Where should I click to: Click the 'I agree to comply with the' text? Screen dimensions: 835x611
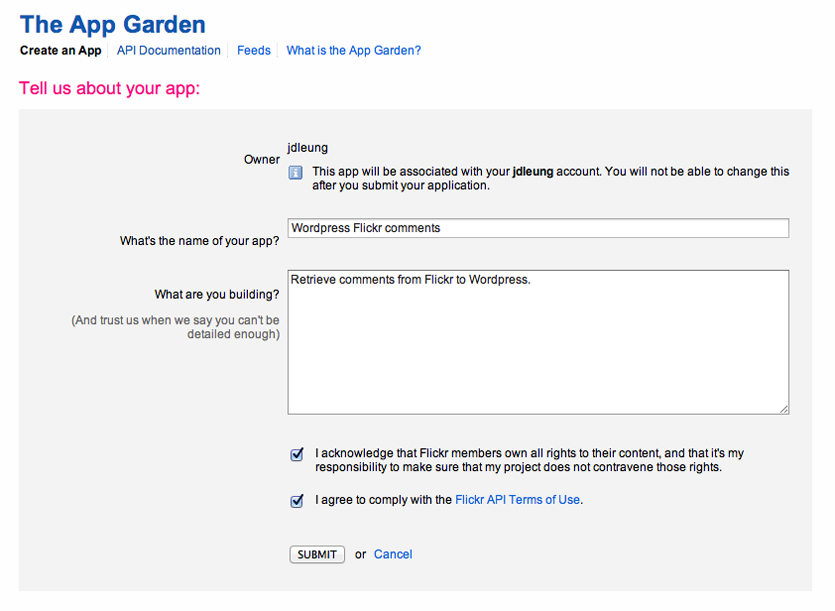[x=383, y=500]
